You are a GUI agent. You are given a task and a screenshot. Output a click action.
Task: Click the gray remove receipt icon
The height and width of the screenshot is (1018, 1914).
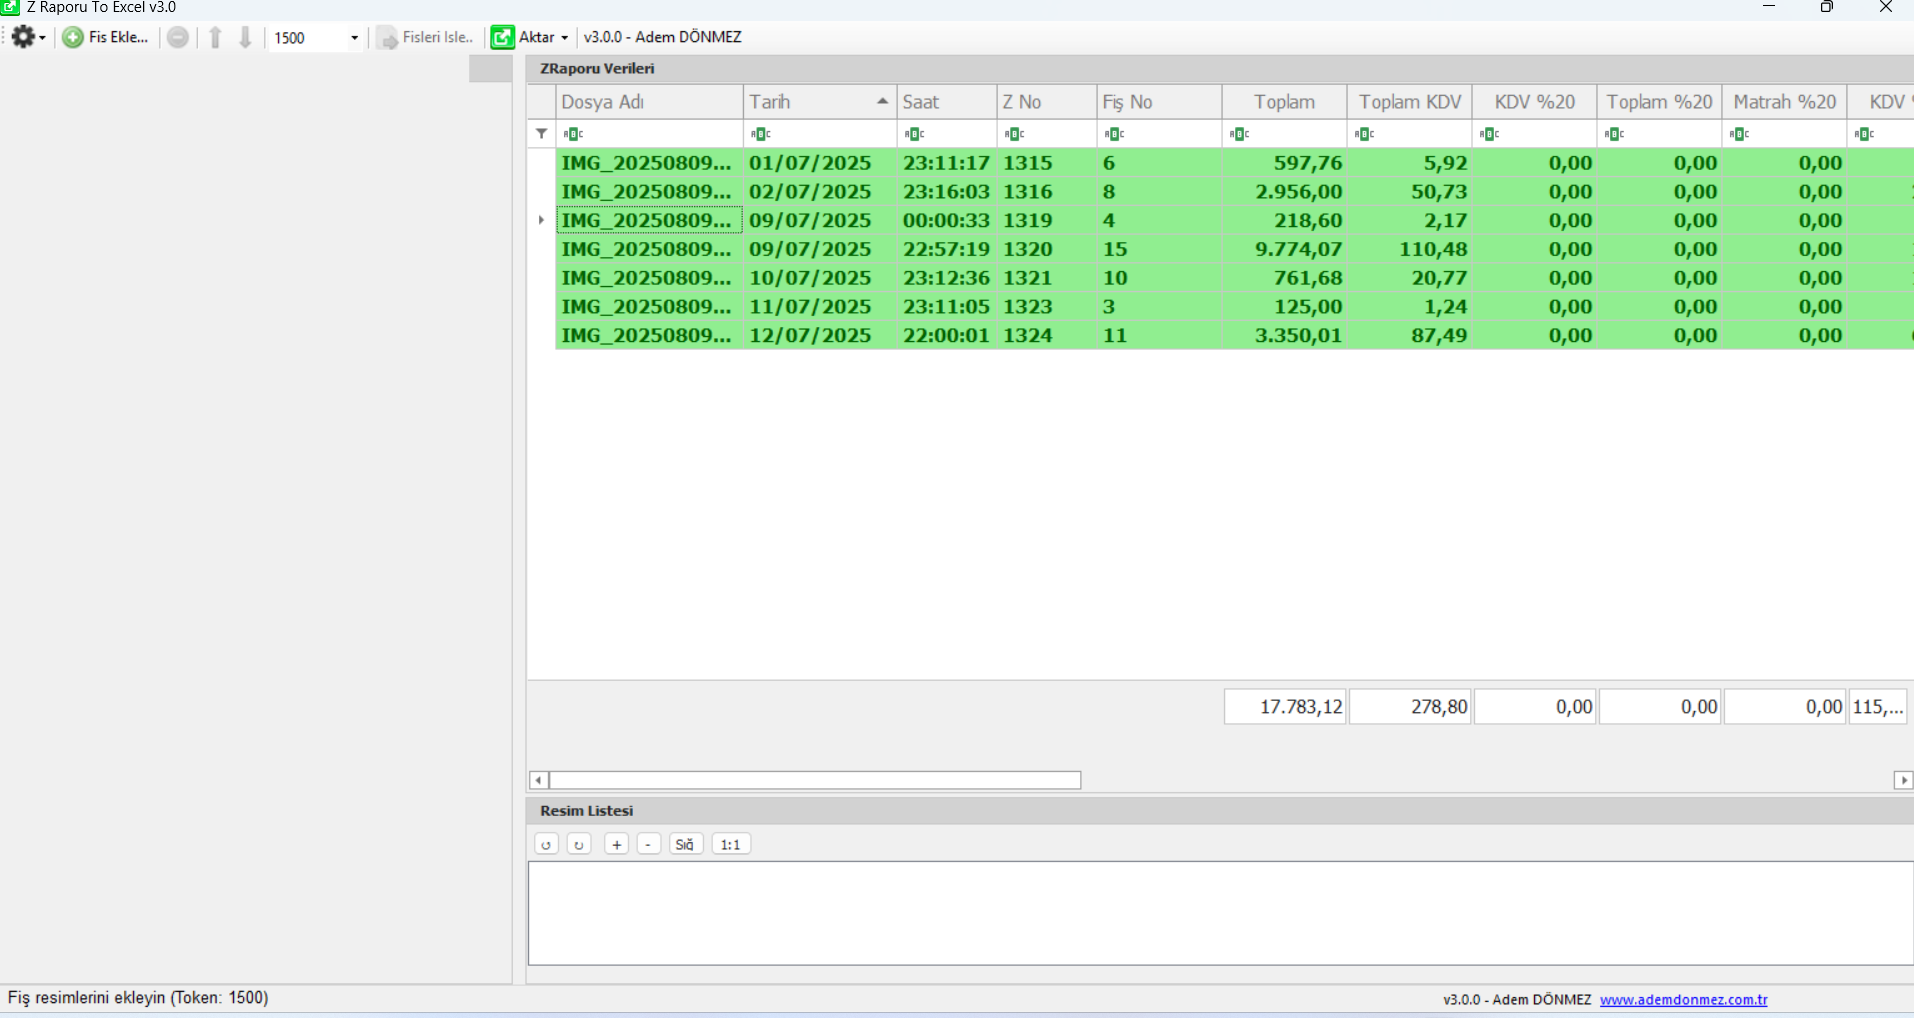(x=177, y=38)
